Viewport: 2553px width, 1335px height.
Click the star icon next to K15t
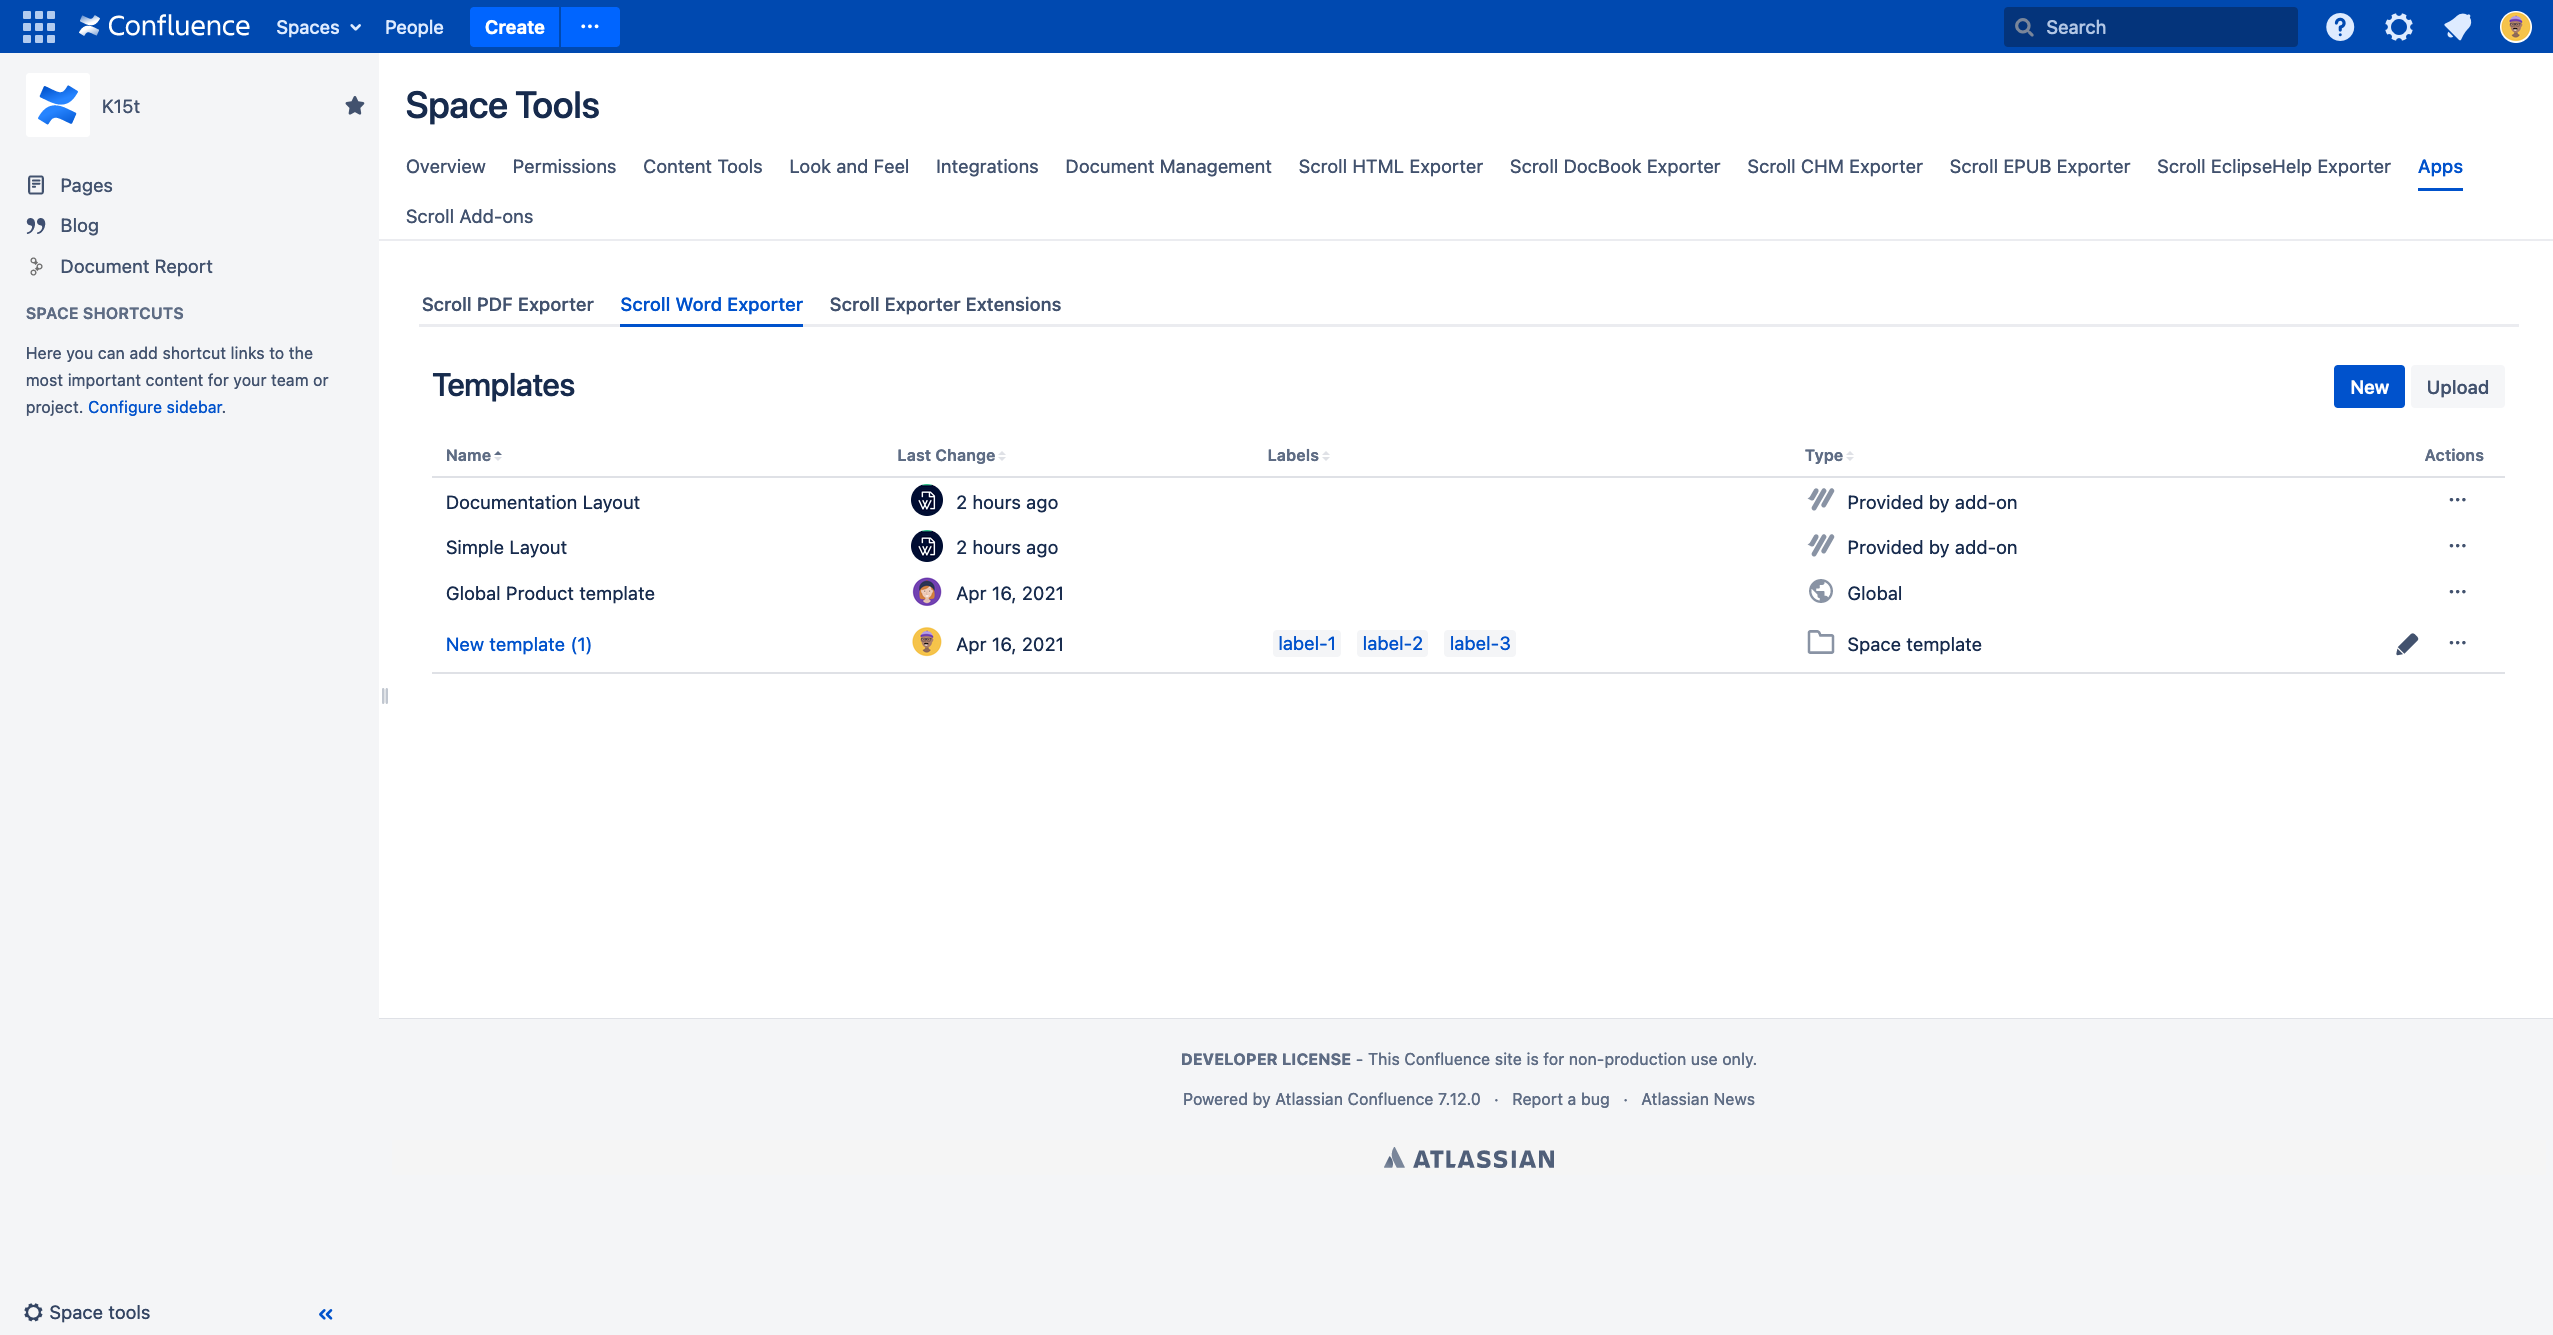354,106
